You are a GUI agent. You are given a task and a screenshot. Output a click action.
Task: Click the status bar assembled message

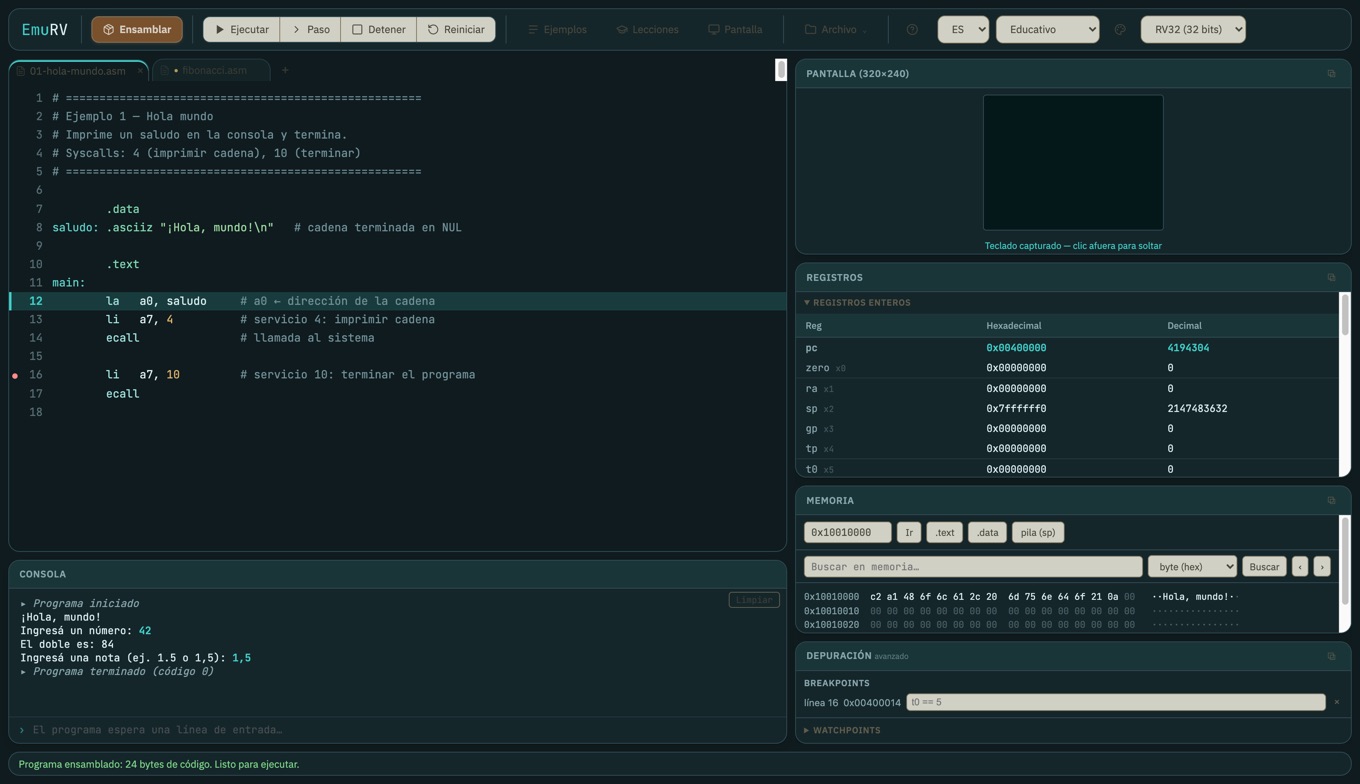[159, 765]
